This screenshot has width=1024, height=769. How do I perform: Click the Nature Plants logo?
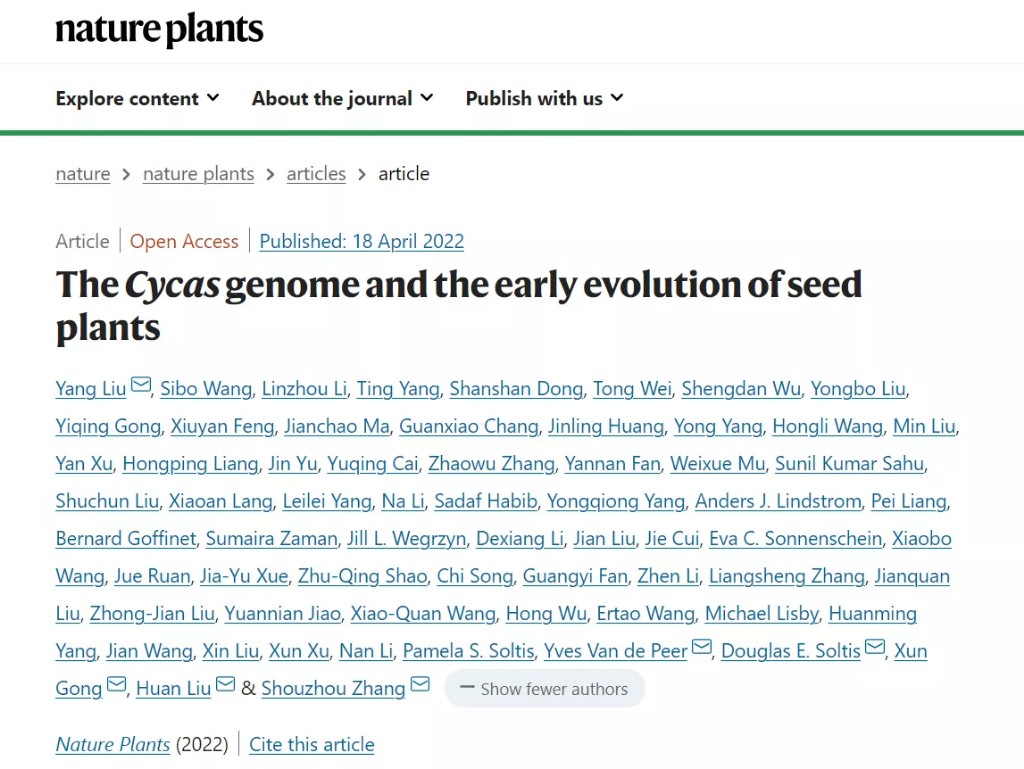pyautogui.click(x=159, y=31)
